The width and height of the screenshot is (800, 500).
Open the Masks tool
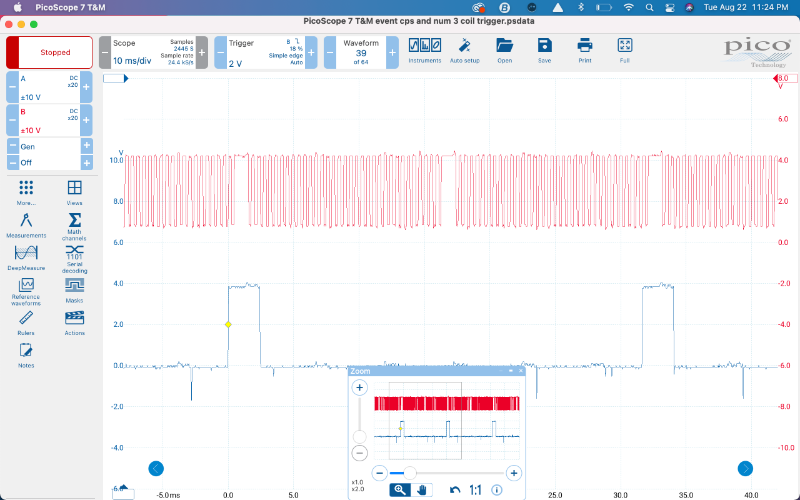click(74, 288)
